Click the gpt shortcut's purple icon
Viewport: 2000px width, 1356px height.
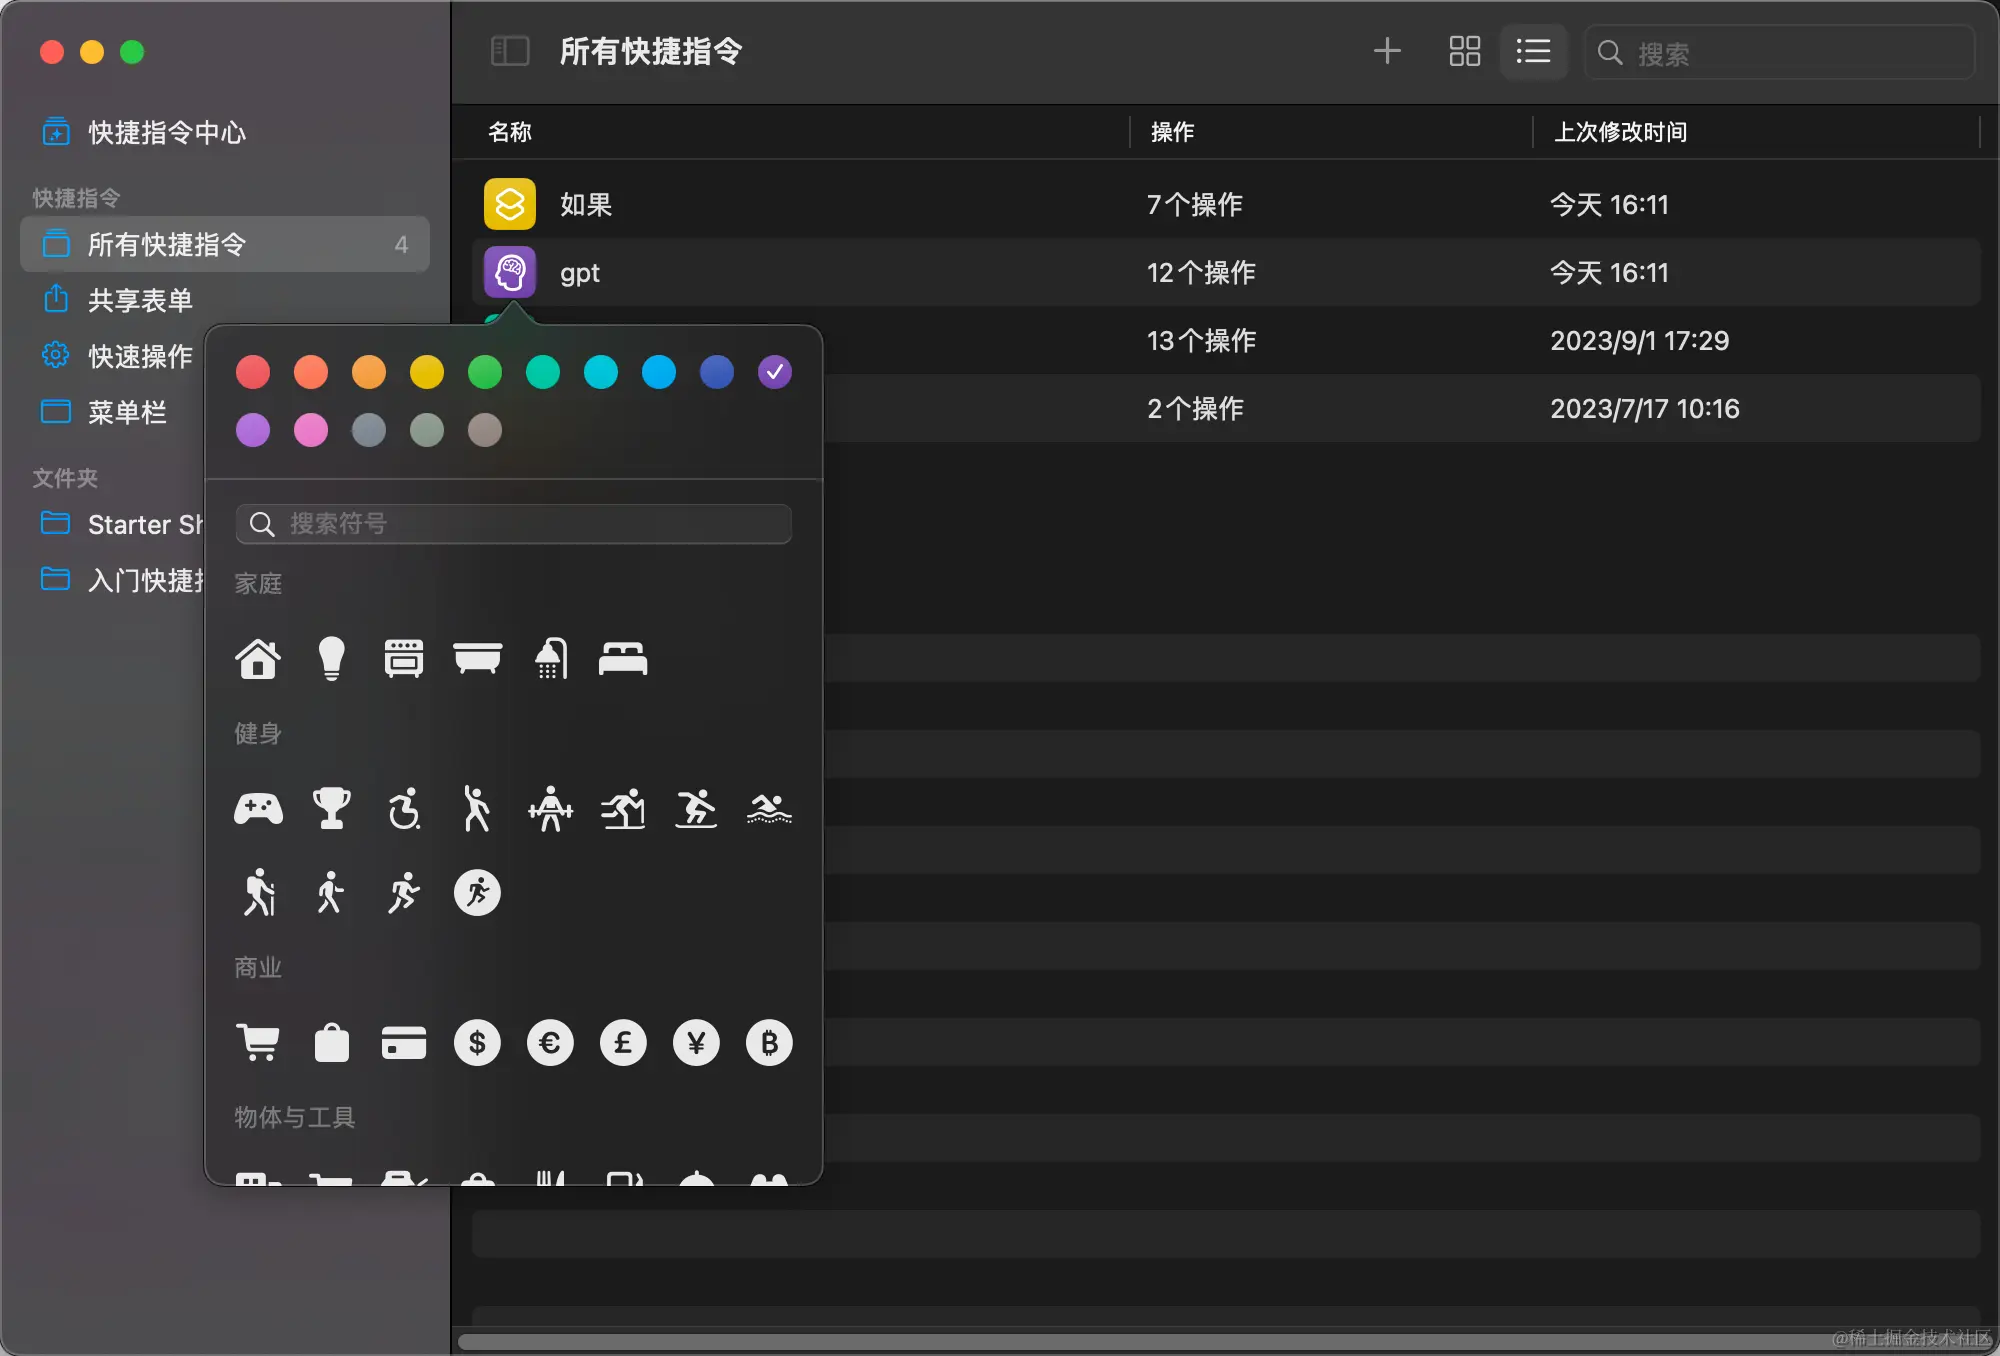click(510, 272)
